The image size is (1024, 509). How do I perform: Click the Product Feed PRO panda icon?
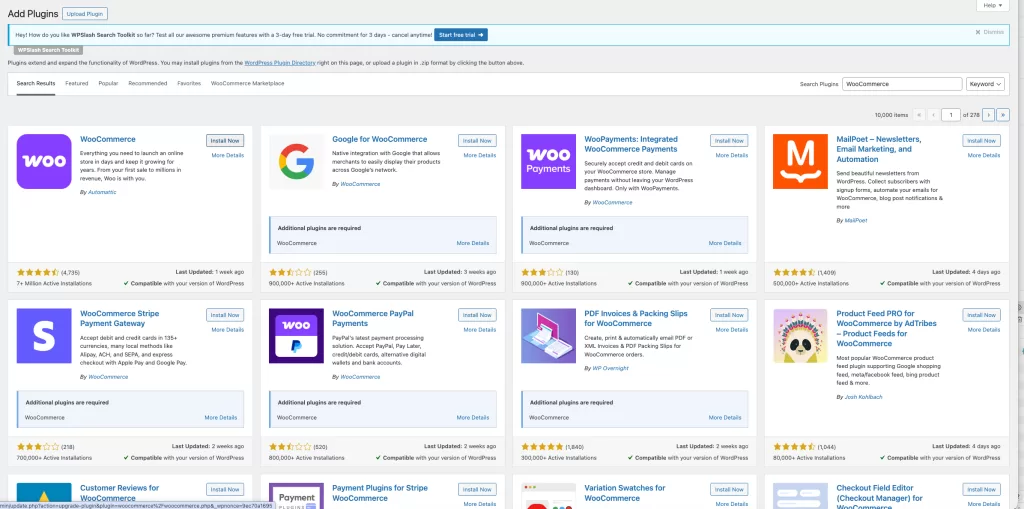click(800, 336)
